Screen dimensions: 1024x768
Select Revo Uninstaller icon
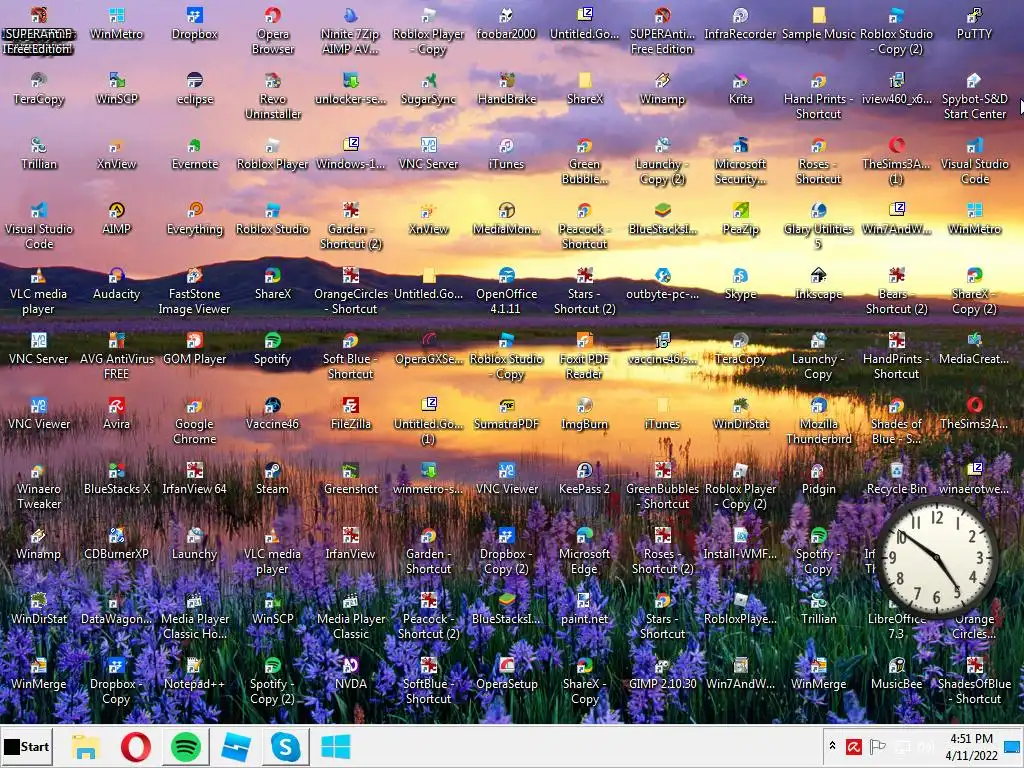click(x=272, y=97)
